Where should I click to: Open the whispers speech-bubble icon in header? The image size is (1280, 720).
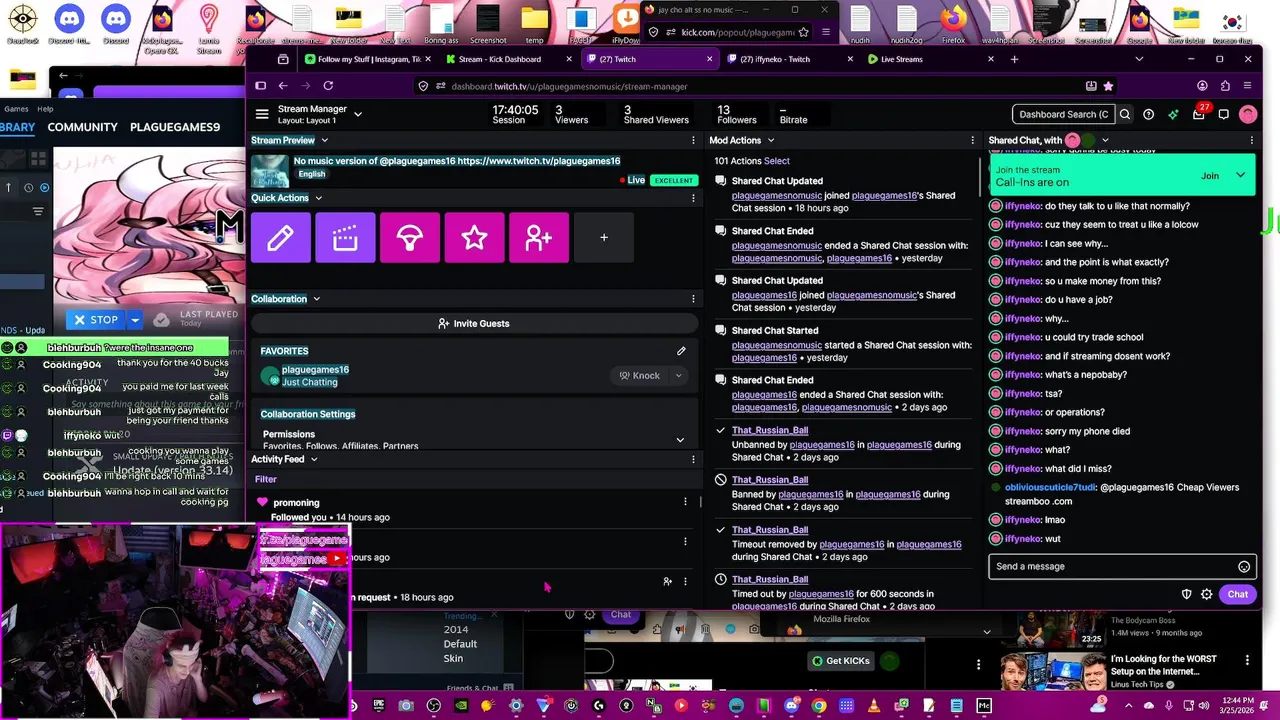click(1224, 114)
